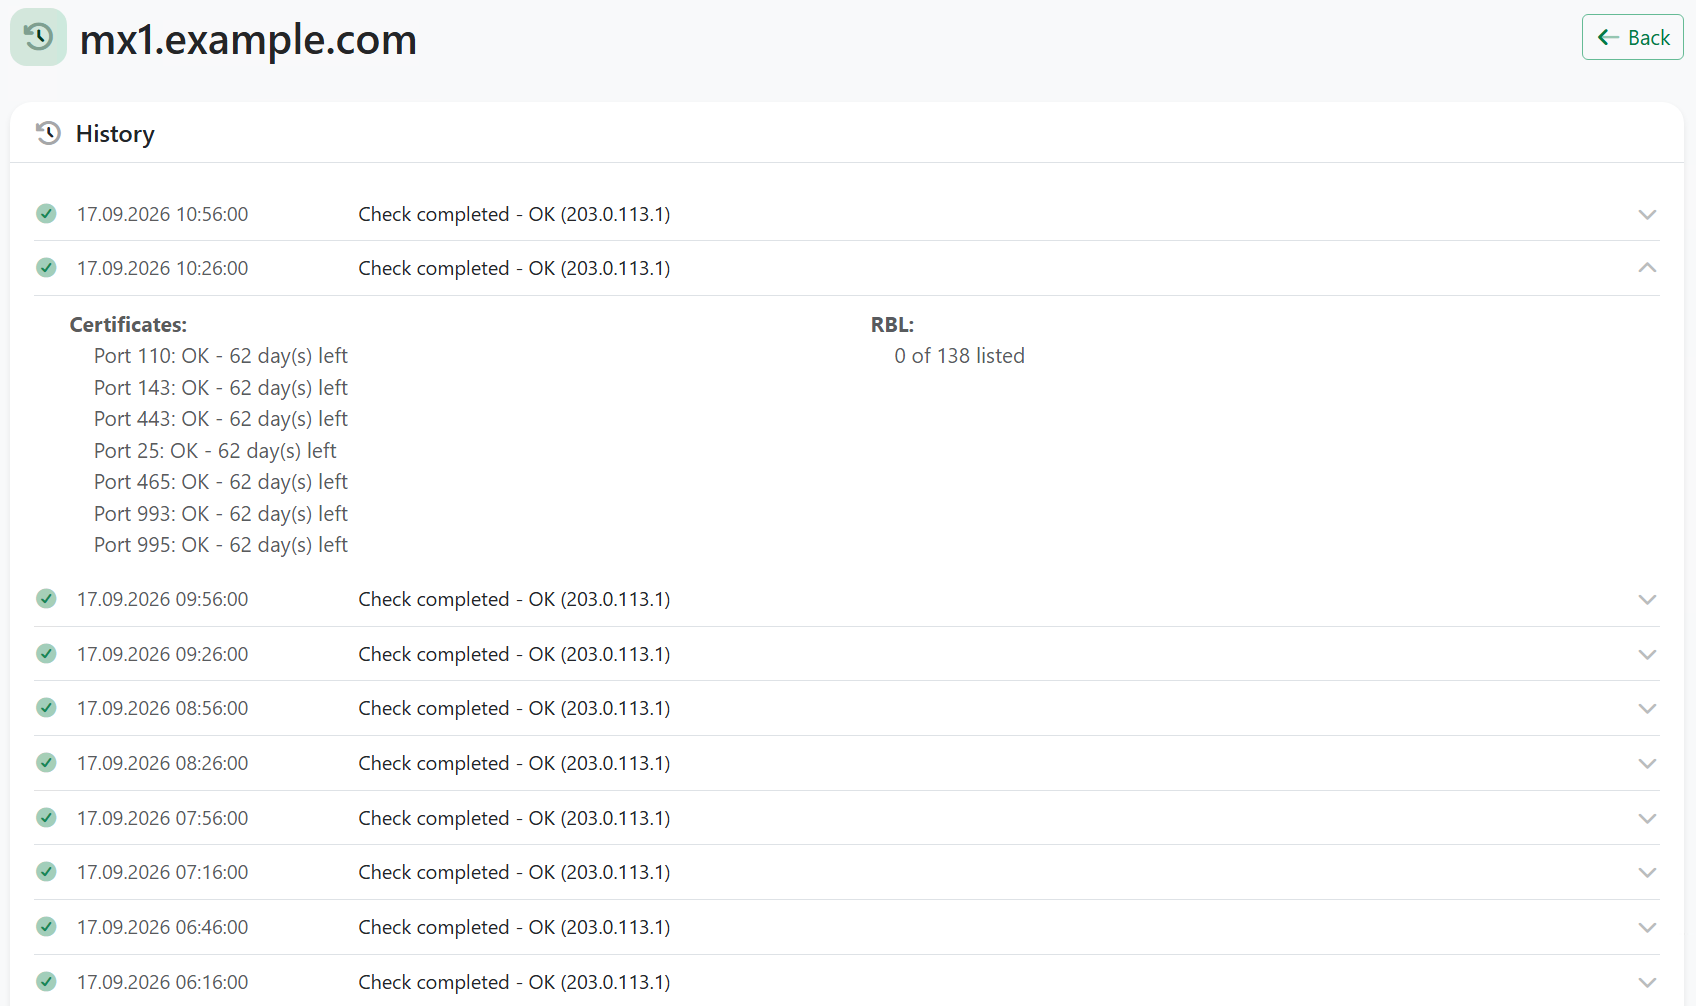Screen dimensions: 1696x1006
Task: Expand the 07:16:00 check details chevron
Action: click(1647, 872)
